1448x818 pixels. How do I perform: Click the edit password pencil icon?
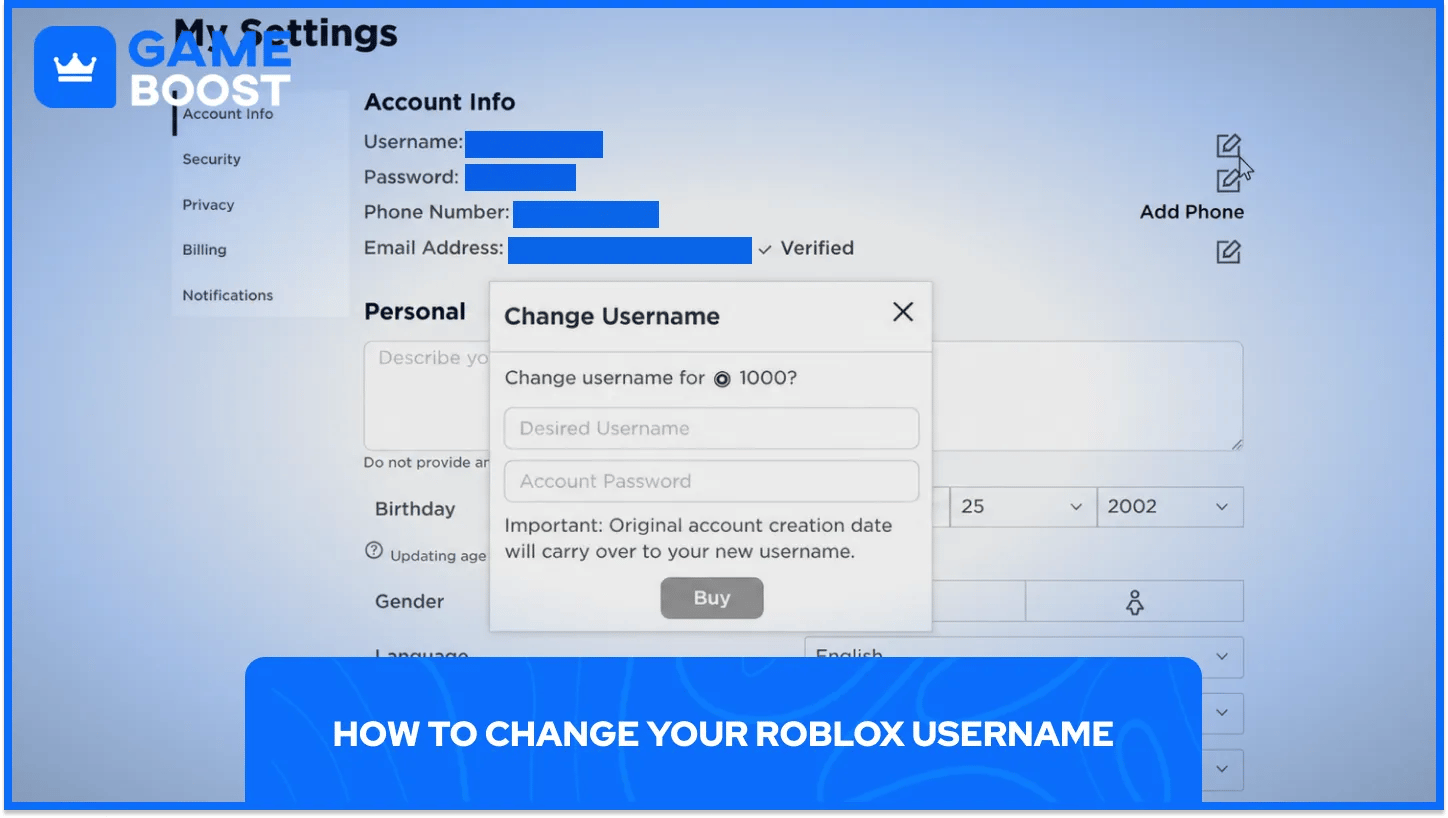1229,180
